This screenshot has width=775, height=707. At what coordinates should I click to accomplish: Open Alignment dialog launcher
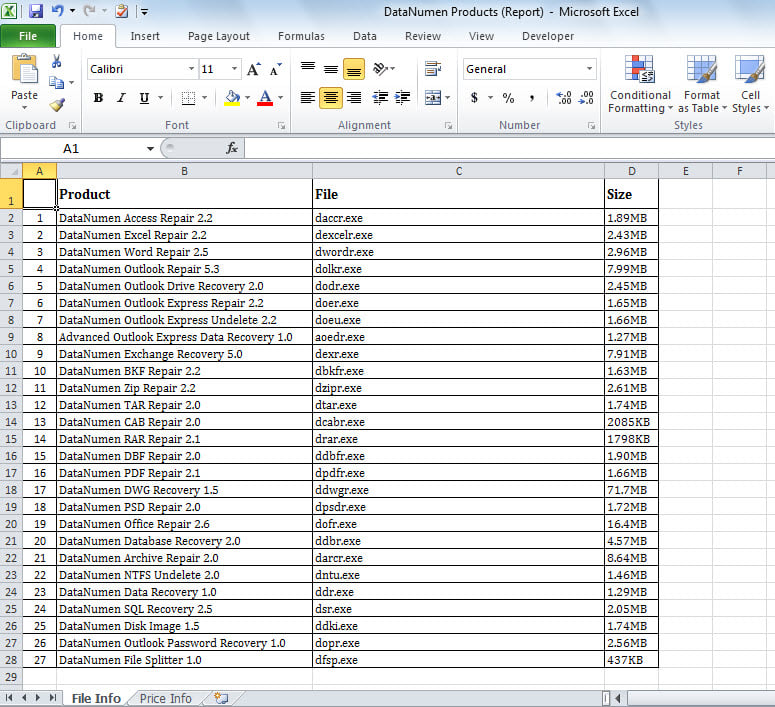(448, 126)
